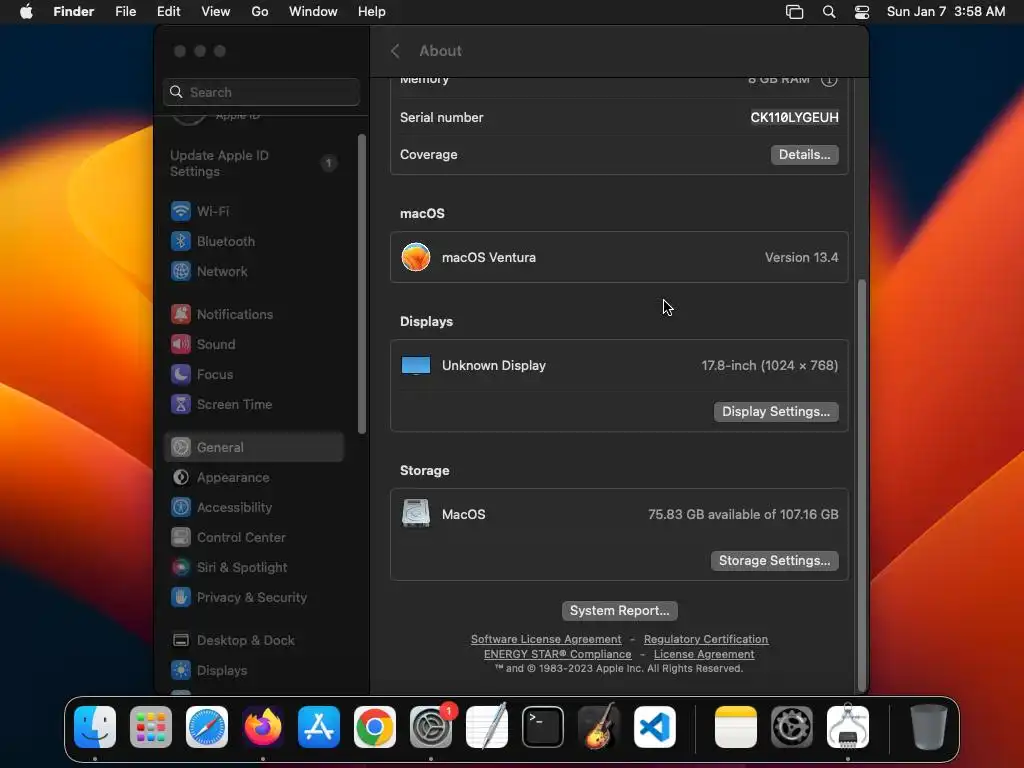
Task: Open Storage Settings
Action: (775, 561)
